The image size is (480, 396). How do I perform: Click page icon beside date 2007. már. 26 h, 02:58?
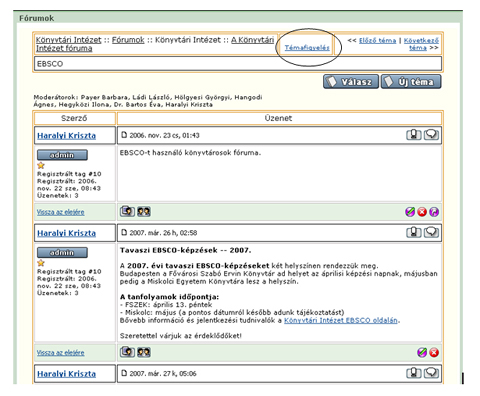pos(124,232)
